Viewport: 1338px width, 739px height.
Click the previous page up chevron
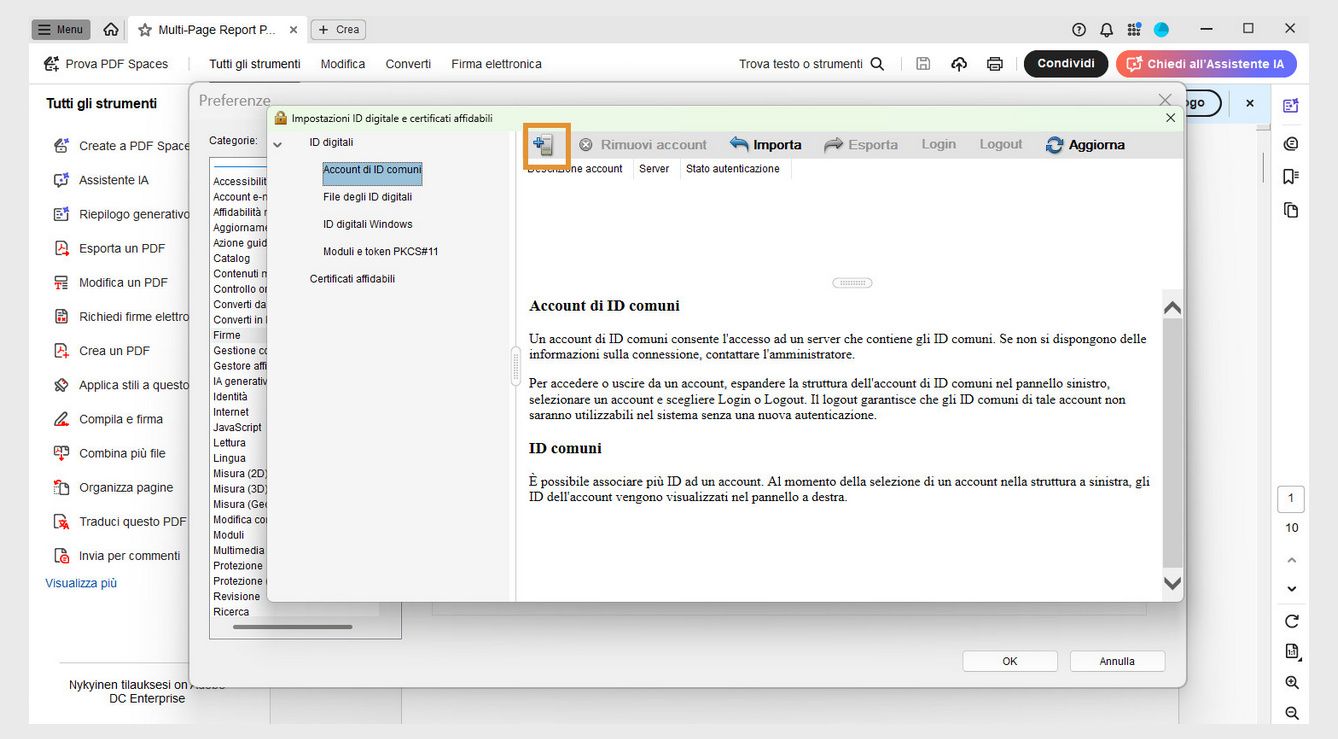pos(1291,559)
